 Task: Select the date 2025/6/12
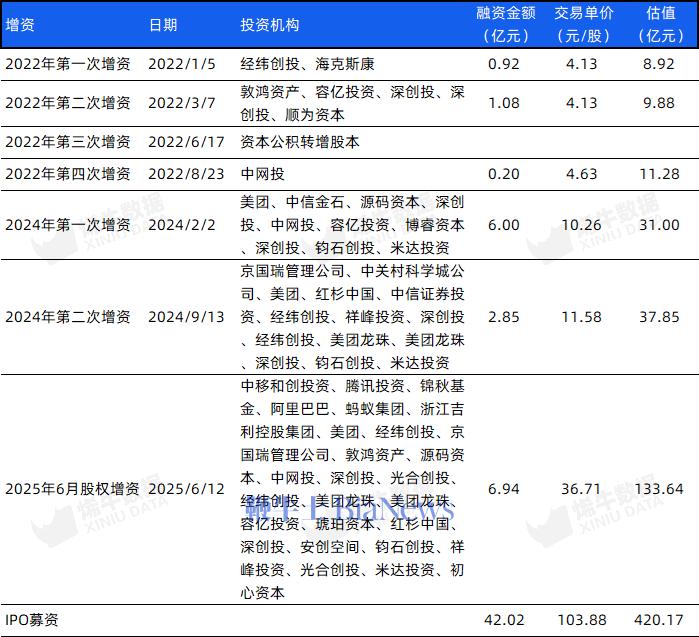186,489
